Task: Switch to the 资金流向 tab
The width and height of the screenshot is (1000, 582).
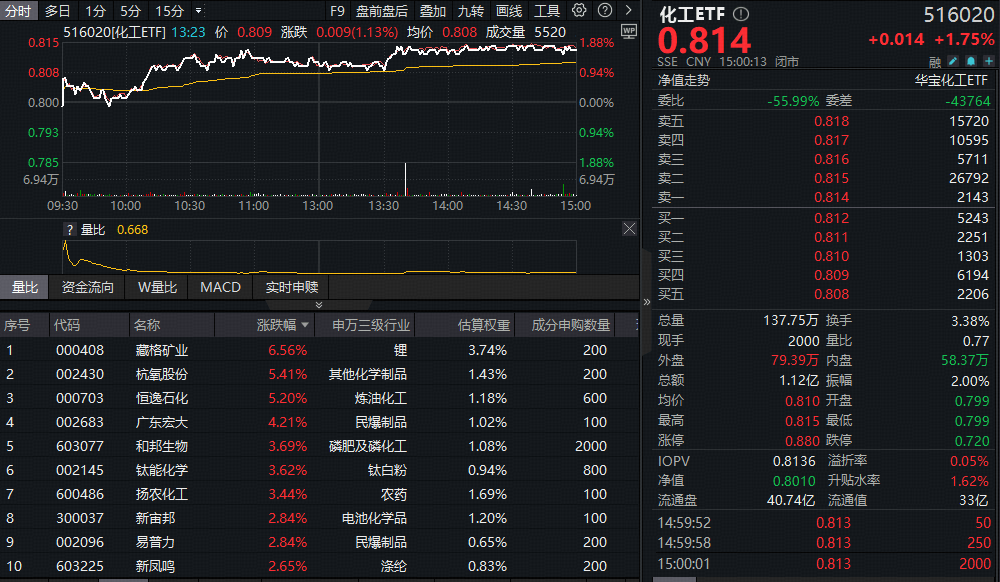Action: 88,287
